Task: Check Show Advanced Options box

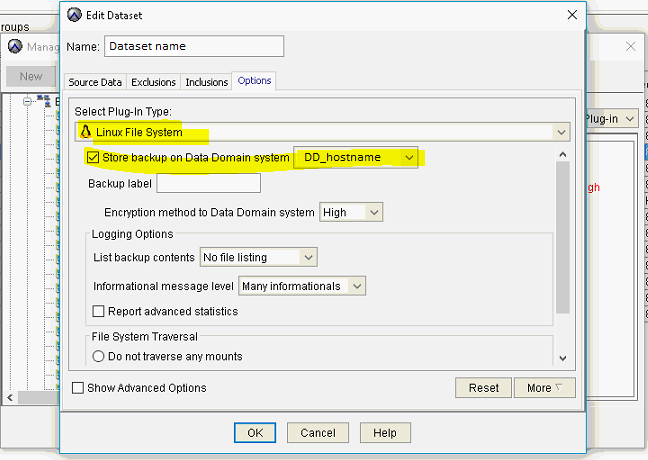Action: (x=79, y=388)
